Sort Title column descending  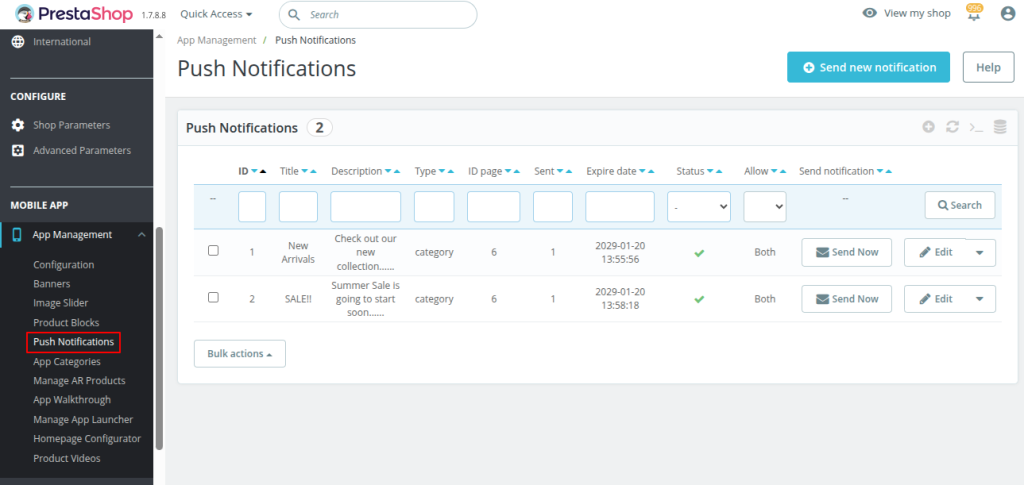(304, 172)
